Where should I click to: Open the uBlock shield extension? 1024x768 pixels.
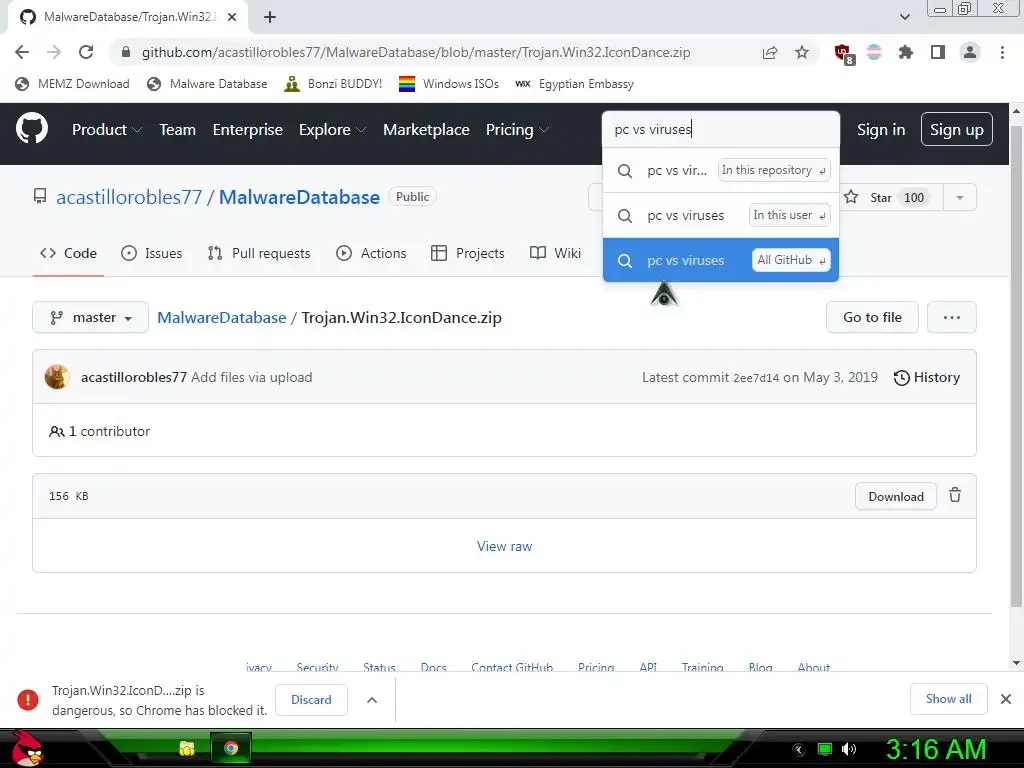pyautogui.click(x=843, y=54)
